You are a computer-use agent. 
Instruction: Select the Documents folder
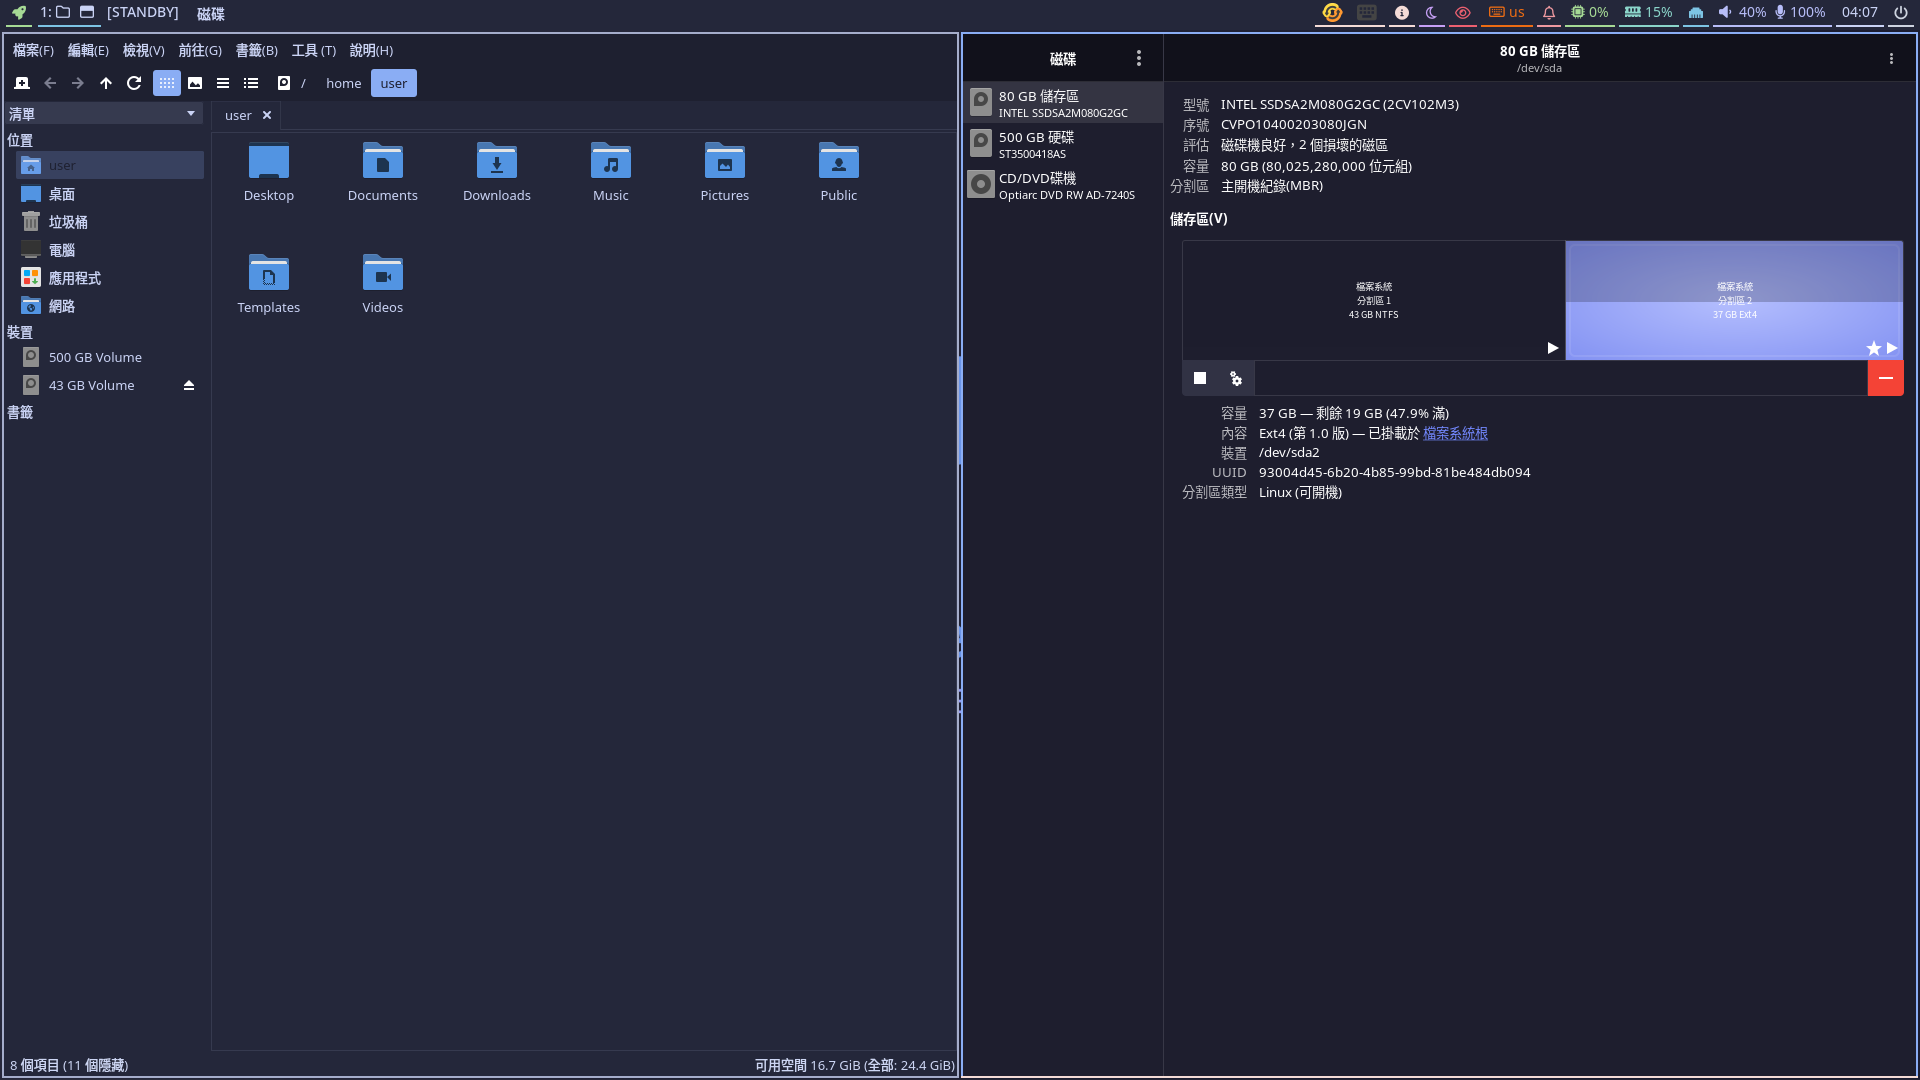[383, 172]
